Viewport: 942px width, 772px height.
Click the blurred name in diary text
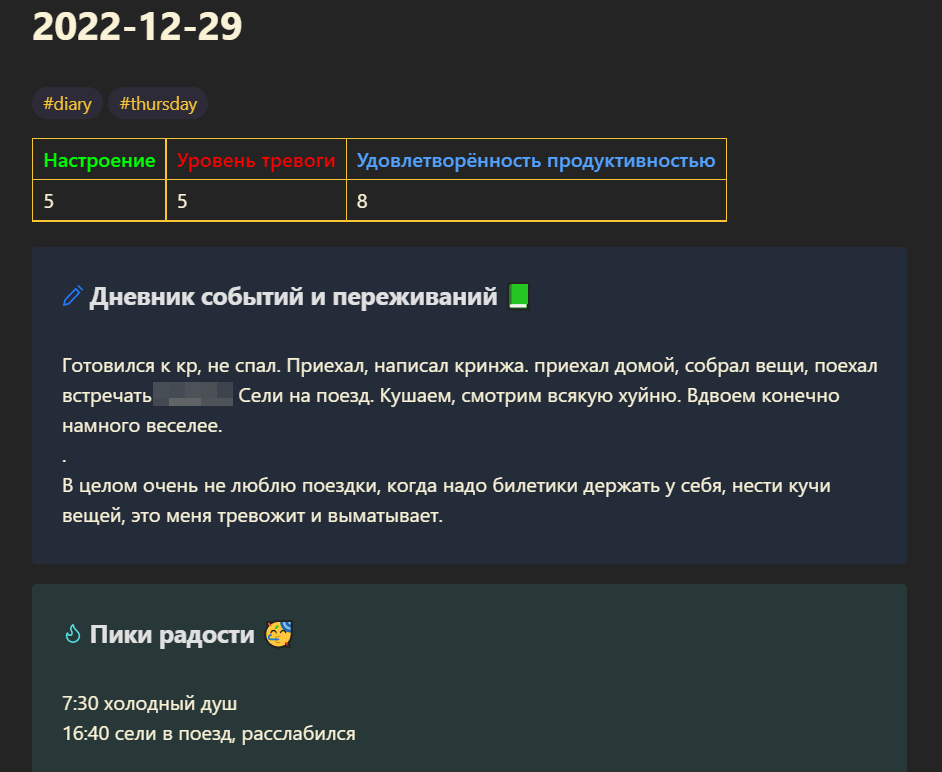(x=193, y=395)
